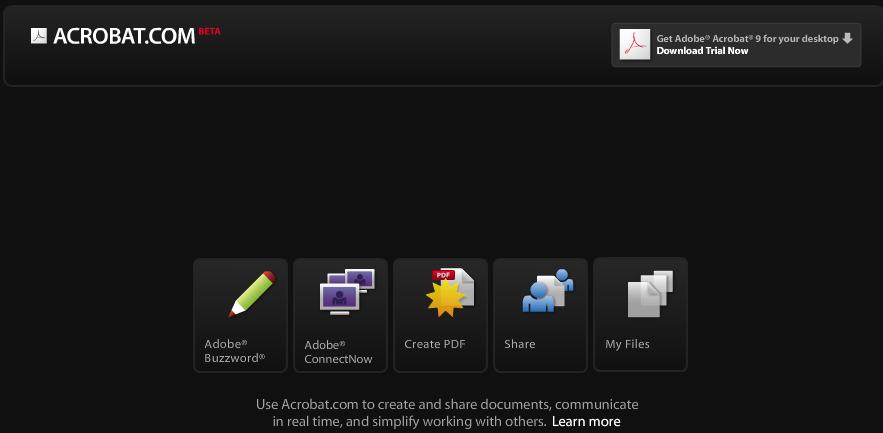The width and height of the screenshot is (883, 433).
Task: Select the Create PDF label
Action: coord(435,344)
